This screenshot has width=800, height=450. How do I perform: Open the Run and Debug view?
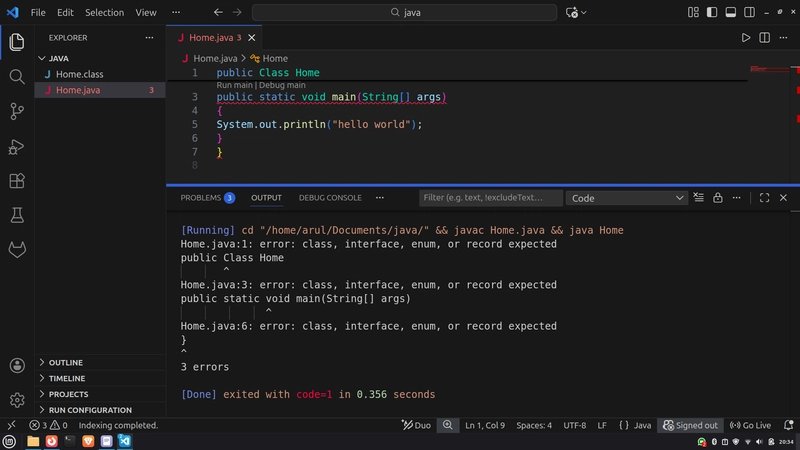click(x=16, y=146)
